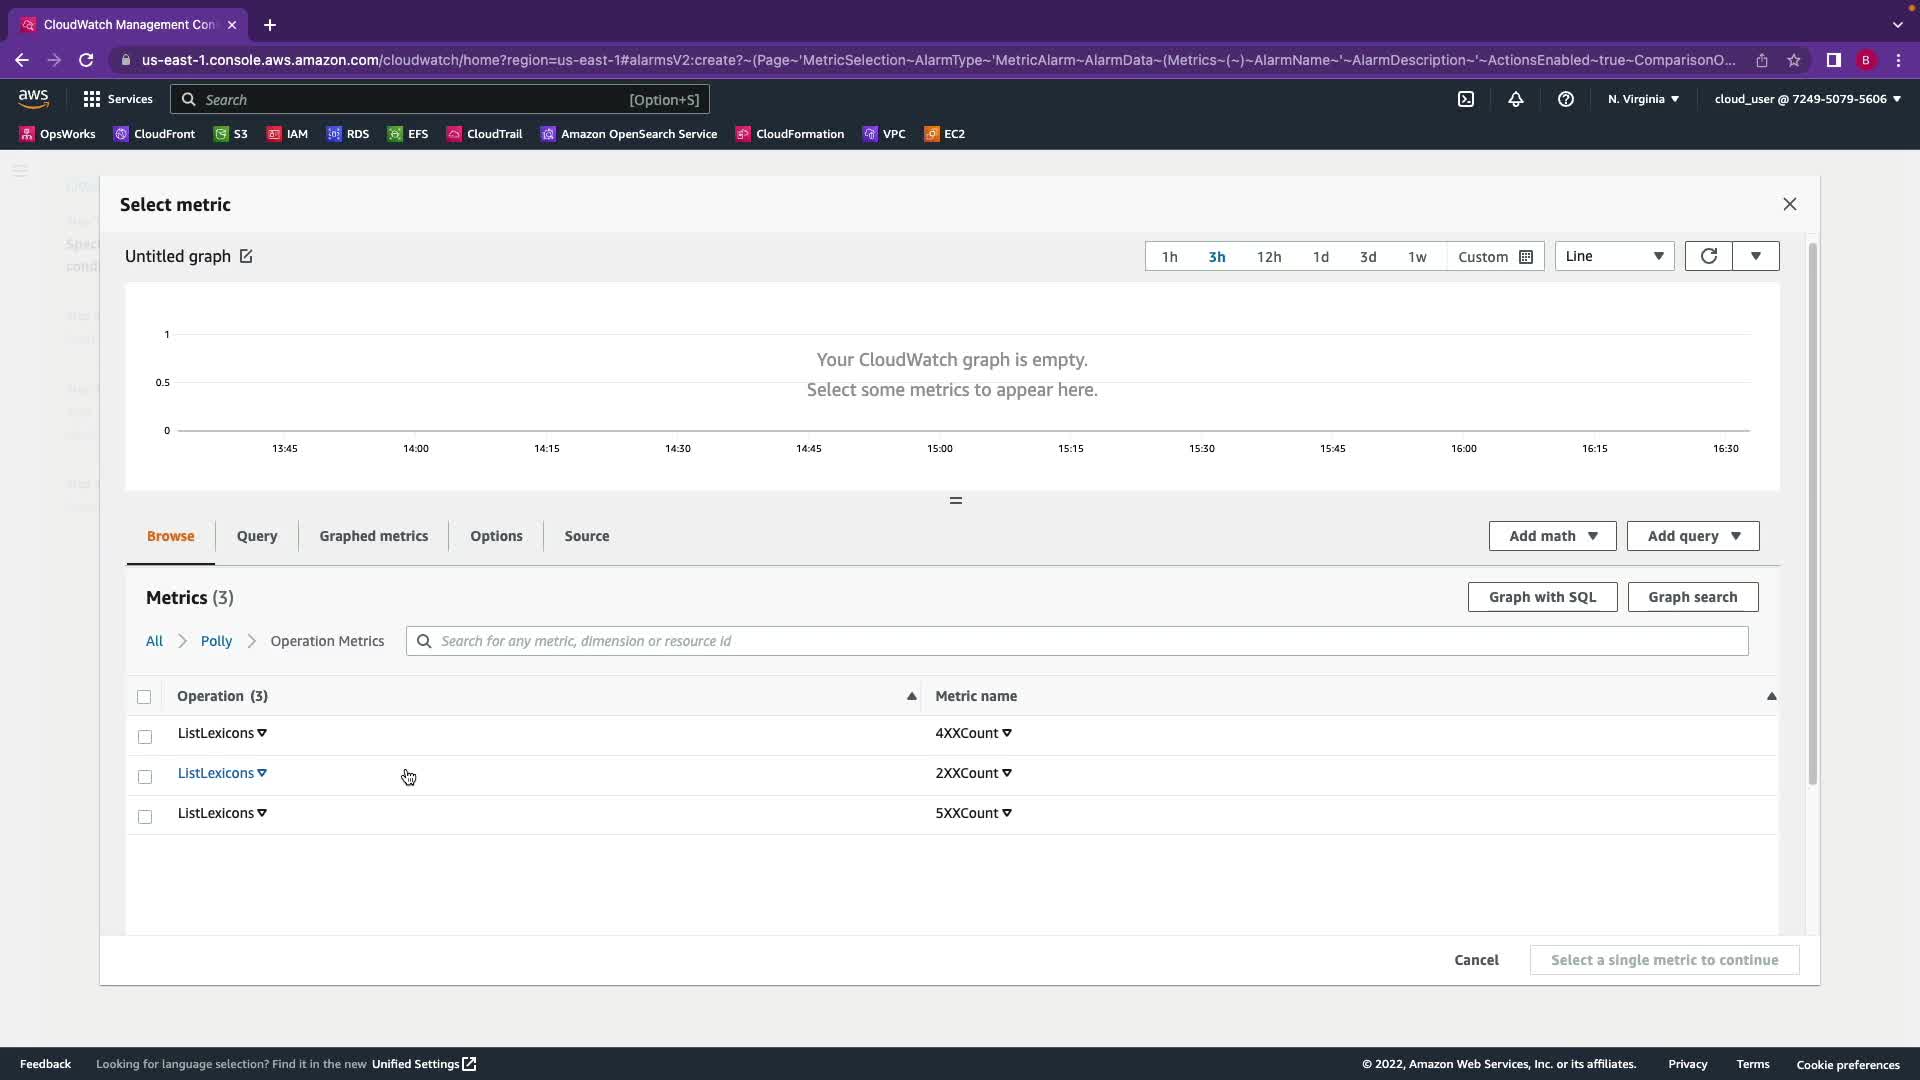Open the Custom time range calendar icon
Image resolution: width=1920 pixels, height=1080 pixels.
(x=1526, y=257)
